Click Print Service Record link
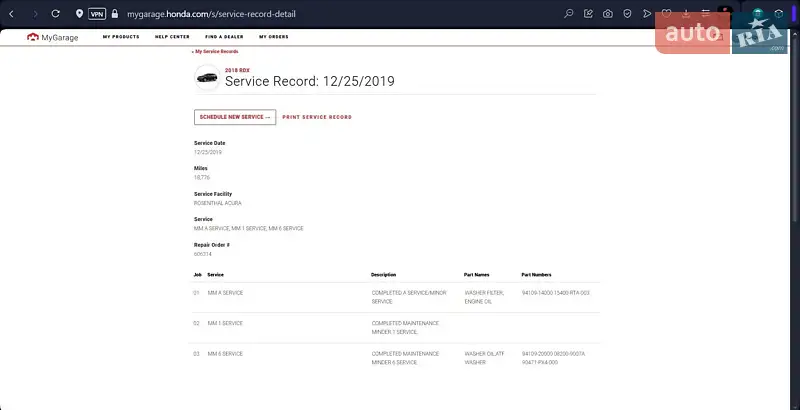 [317, 117]
